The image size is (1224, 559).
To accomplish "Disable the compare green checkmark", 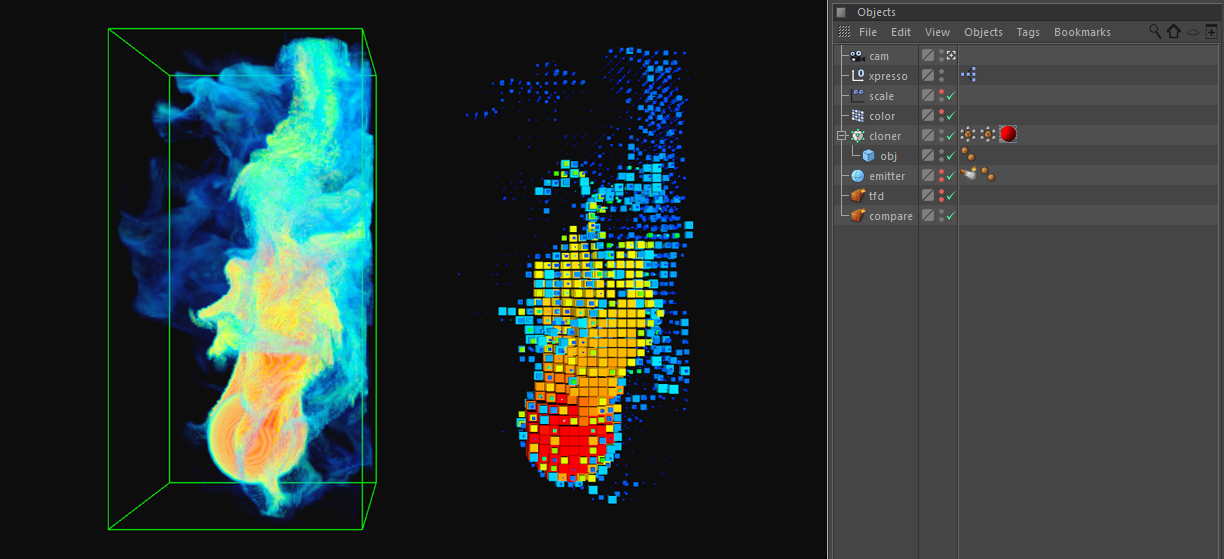I will pos(951,216).
